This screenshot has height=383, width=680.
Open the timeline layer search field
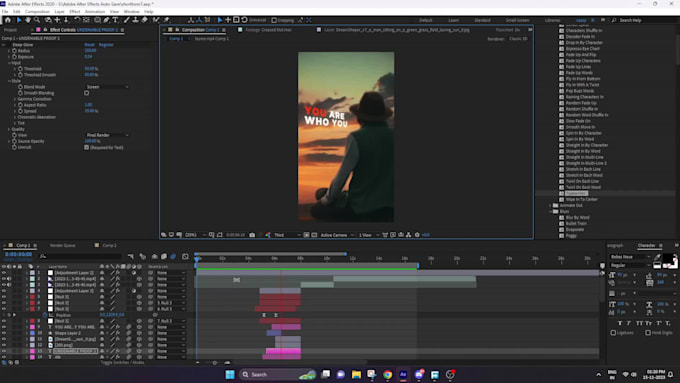coord(80,256)
